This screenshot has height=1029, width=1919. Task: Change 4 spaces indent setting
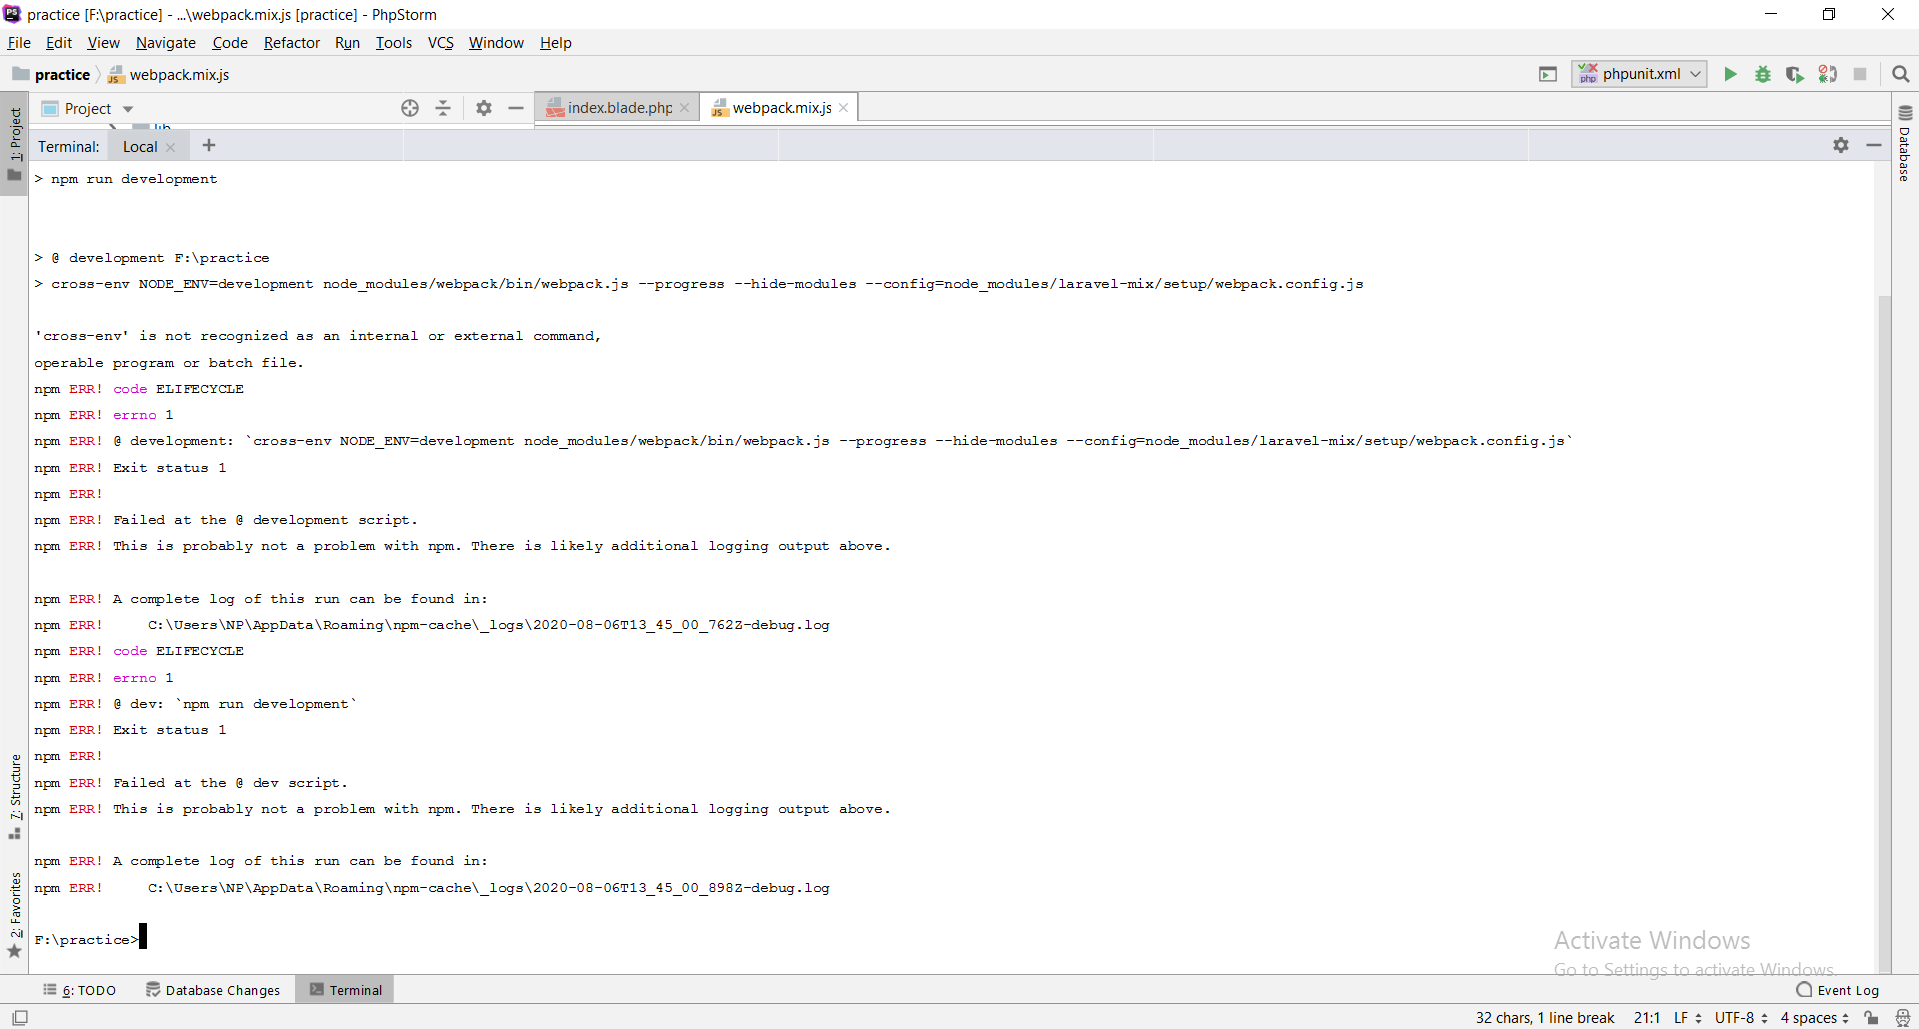click(1815, 1017)
